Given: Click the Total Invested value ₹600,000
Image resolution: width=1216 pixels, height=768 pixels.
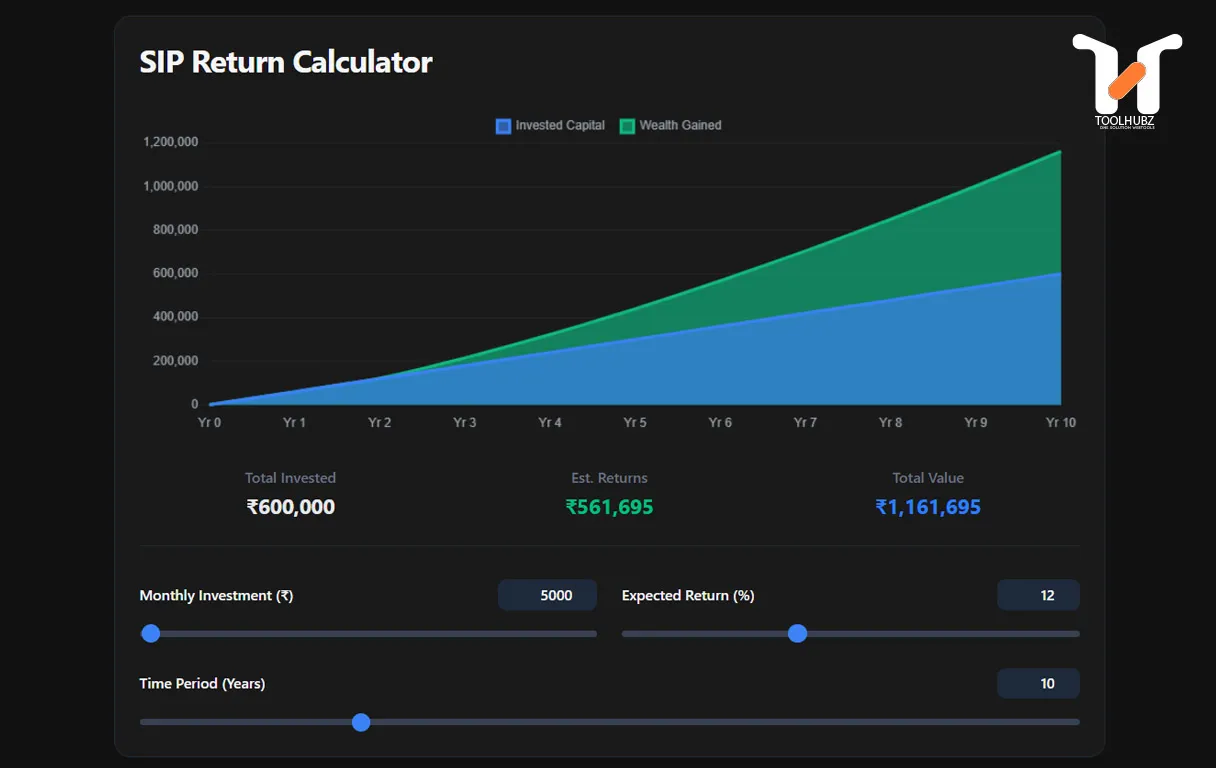Looking at the screenshot, I should [291, 507].
